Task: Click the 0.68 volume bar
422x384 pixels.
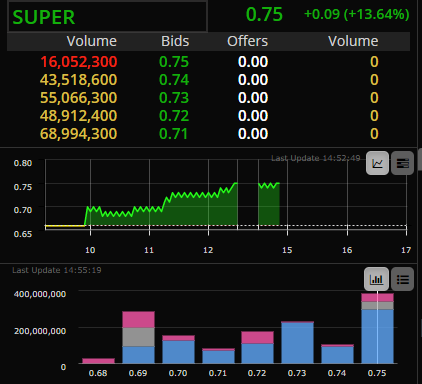Action: [x=98, y=361]
